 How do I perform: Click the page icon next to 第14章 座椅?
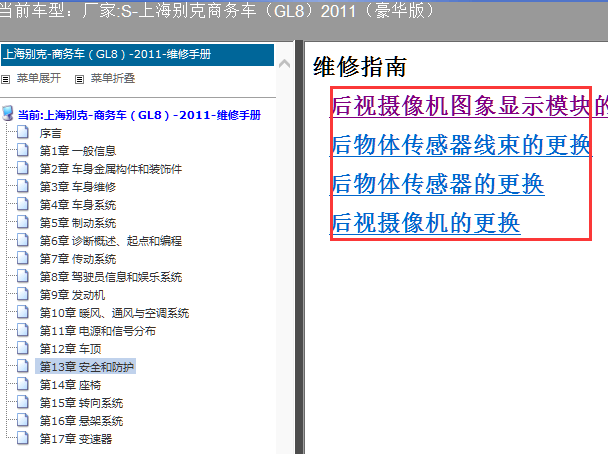22,385
